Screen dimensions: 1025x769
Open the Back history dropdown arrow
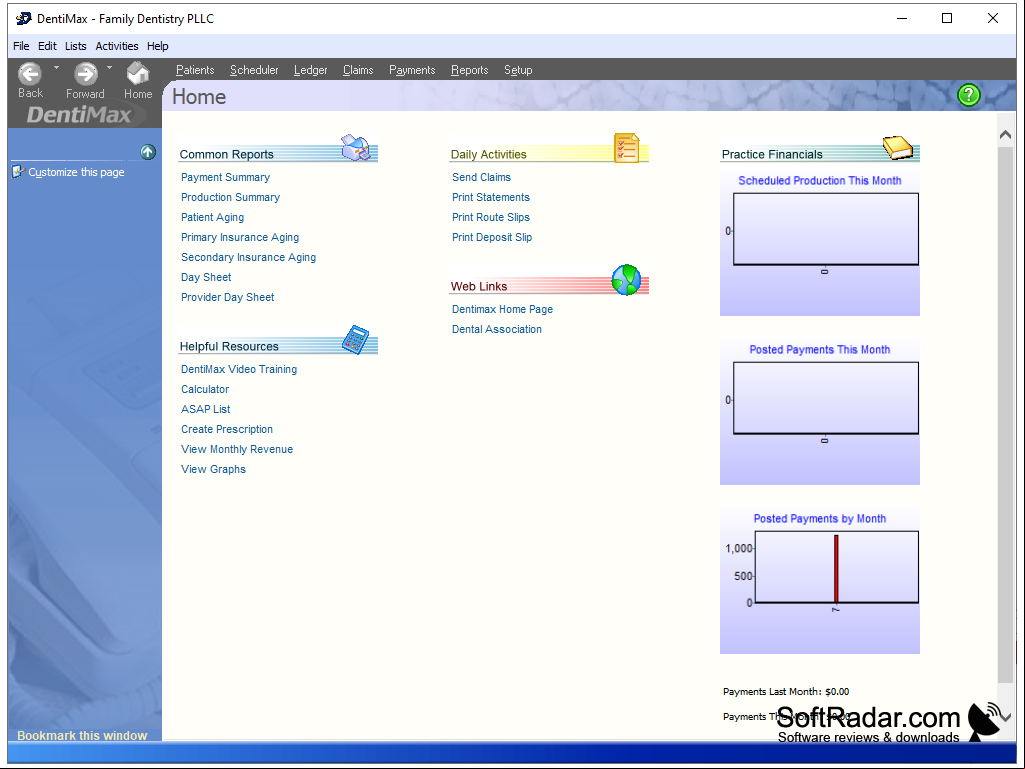[56, 67]
